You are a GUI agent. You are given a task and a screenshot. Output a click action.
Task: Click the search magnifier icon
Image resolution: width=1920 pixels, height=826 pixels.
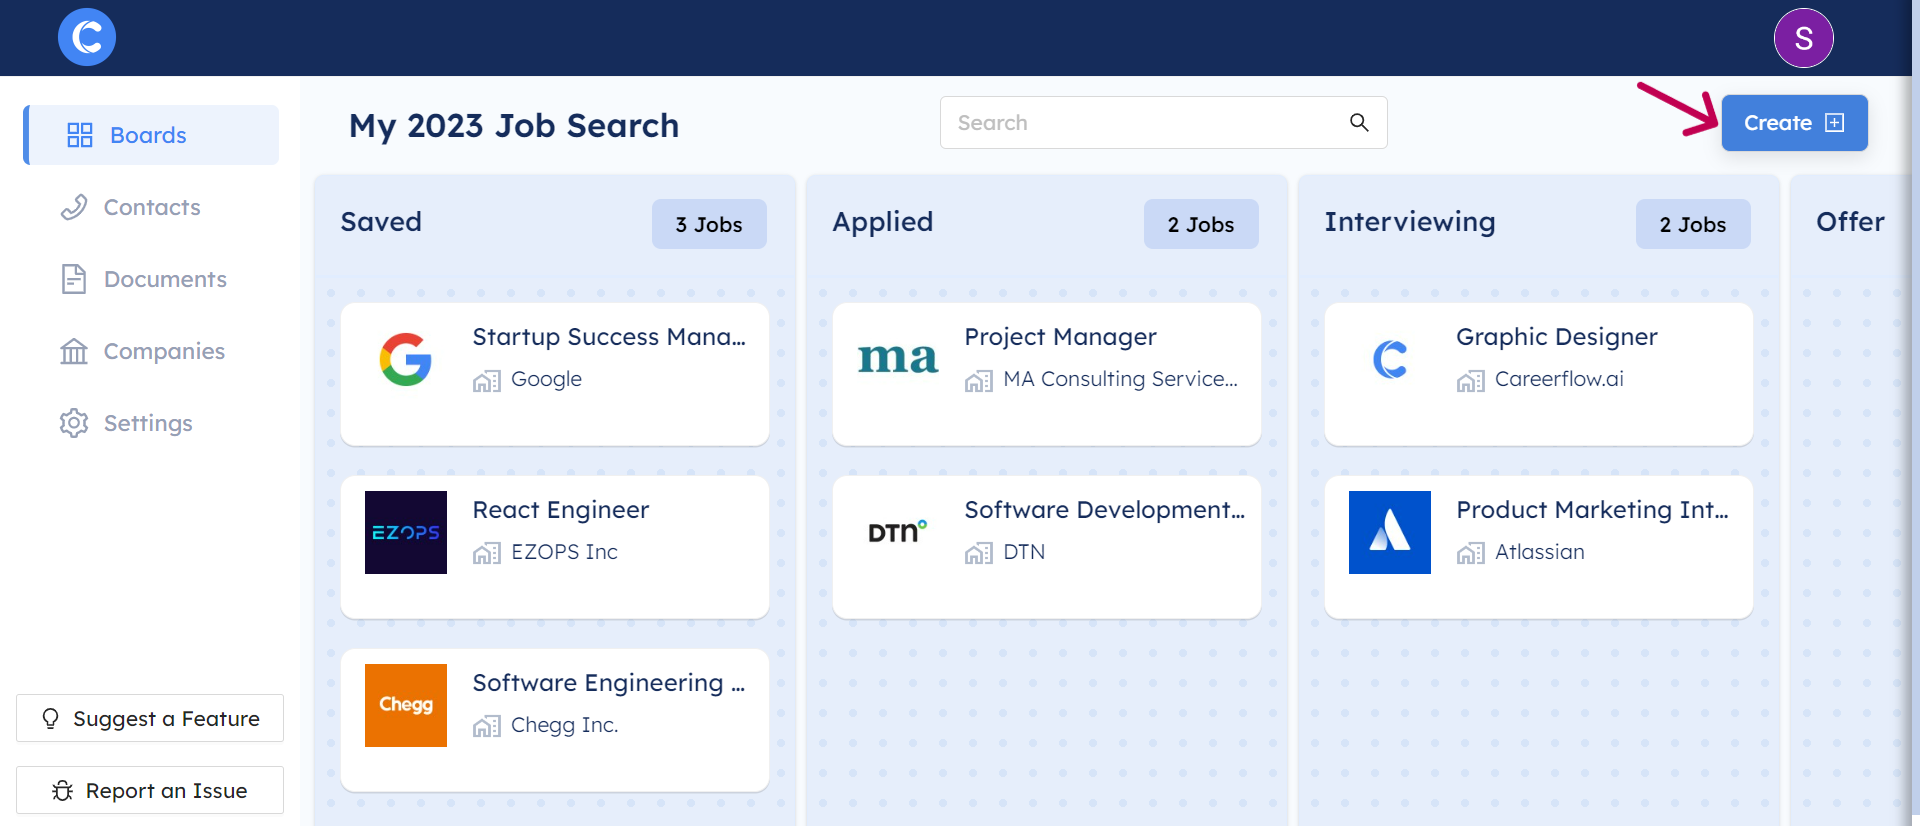coord(1358,122)
